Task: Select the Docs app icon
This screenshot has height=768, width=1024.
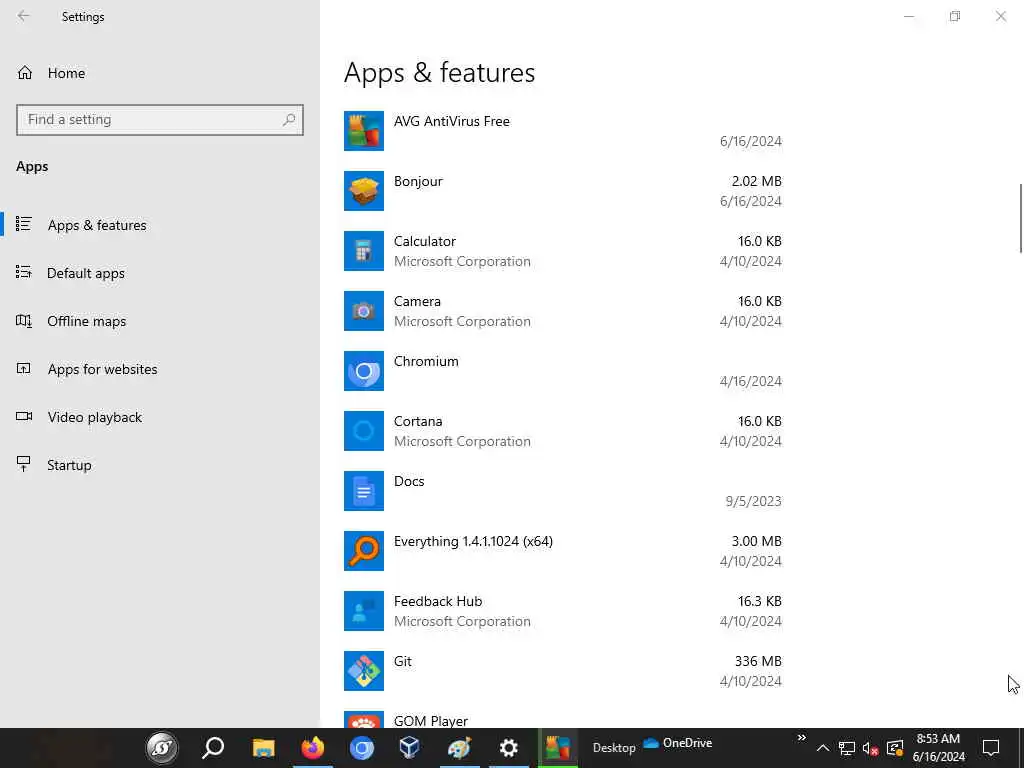Action: click(364, 491)
